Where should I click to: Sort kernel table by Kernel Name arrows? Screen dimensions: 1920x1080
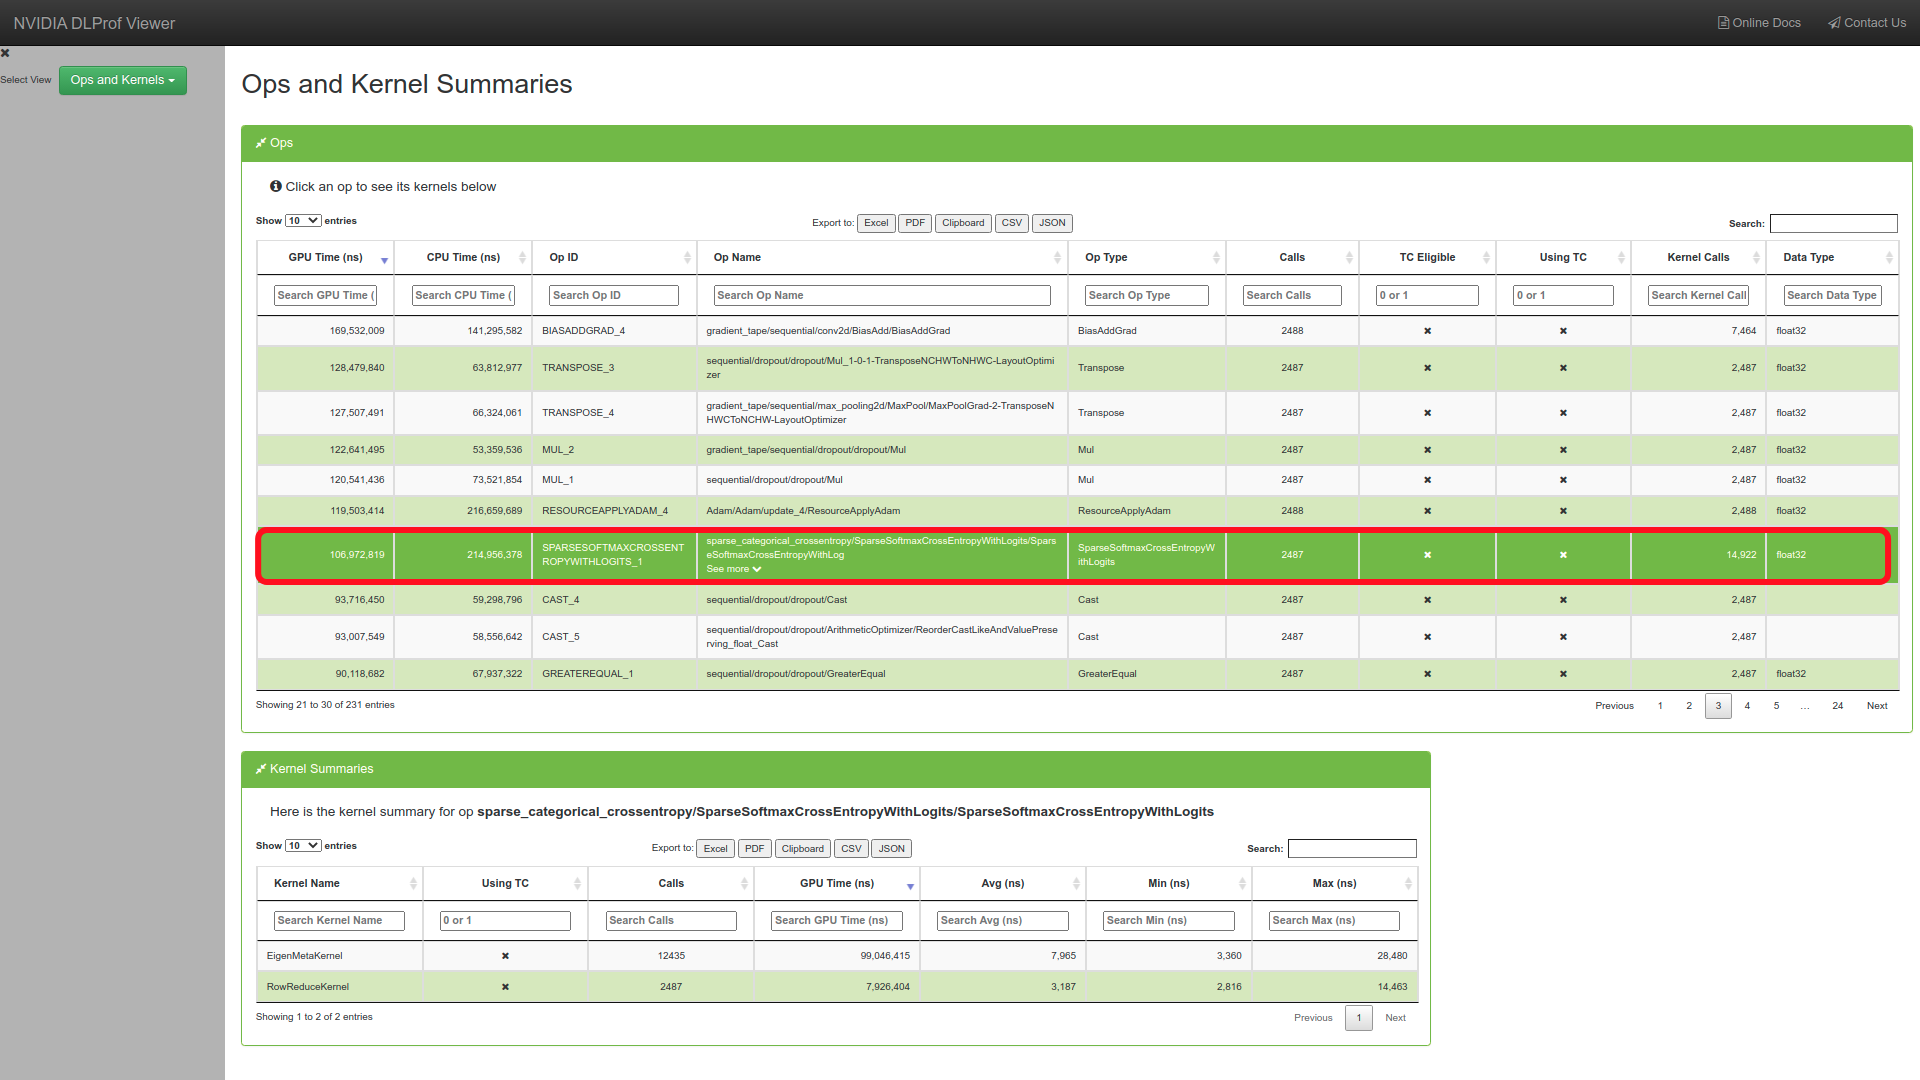[x=413, y=884]
